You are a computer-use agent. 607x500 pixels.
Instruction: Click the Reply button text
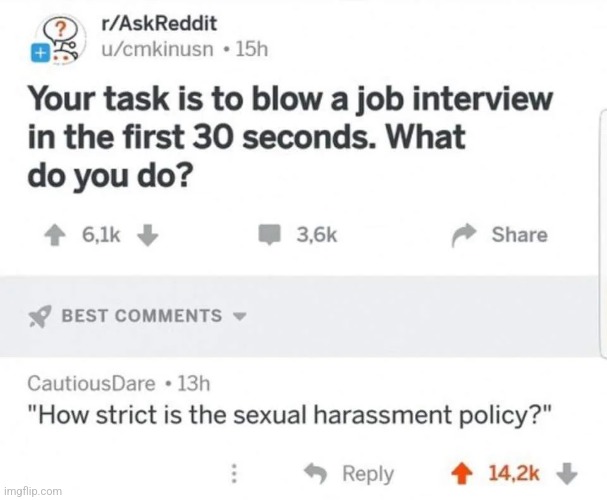pyautogui.click(x=368, y=474)
